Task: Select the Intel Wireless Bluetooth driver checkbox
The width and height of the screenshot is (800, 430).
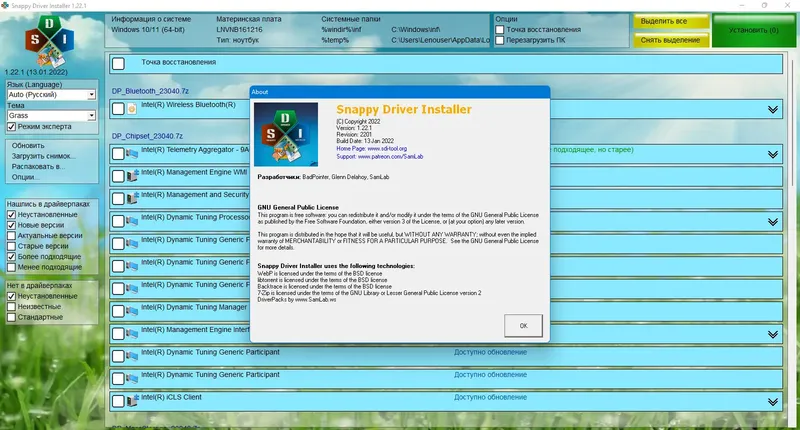Action: click(x=118, y=109)
